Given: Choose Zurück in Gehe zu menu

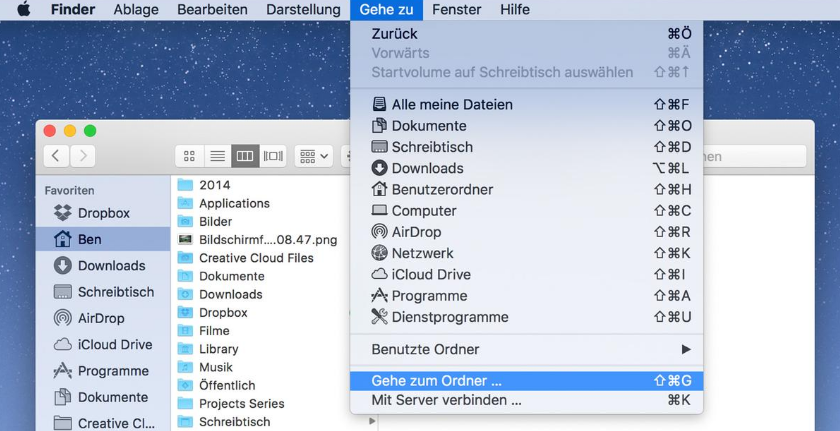Looking at the screenshot, I should tap(527, 34).
